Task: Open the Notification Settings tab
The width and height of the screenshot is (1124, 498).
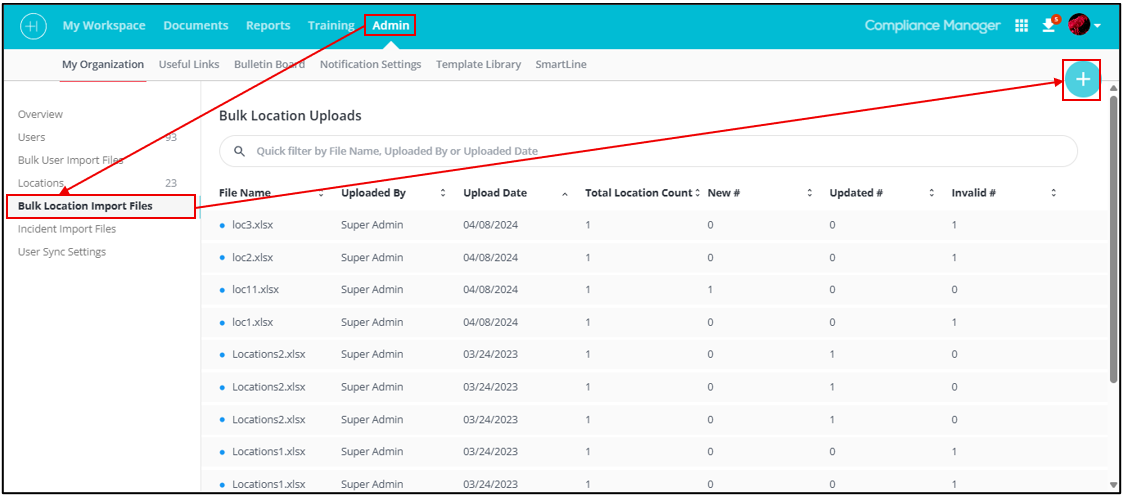Action: click(x=370, y=64)
